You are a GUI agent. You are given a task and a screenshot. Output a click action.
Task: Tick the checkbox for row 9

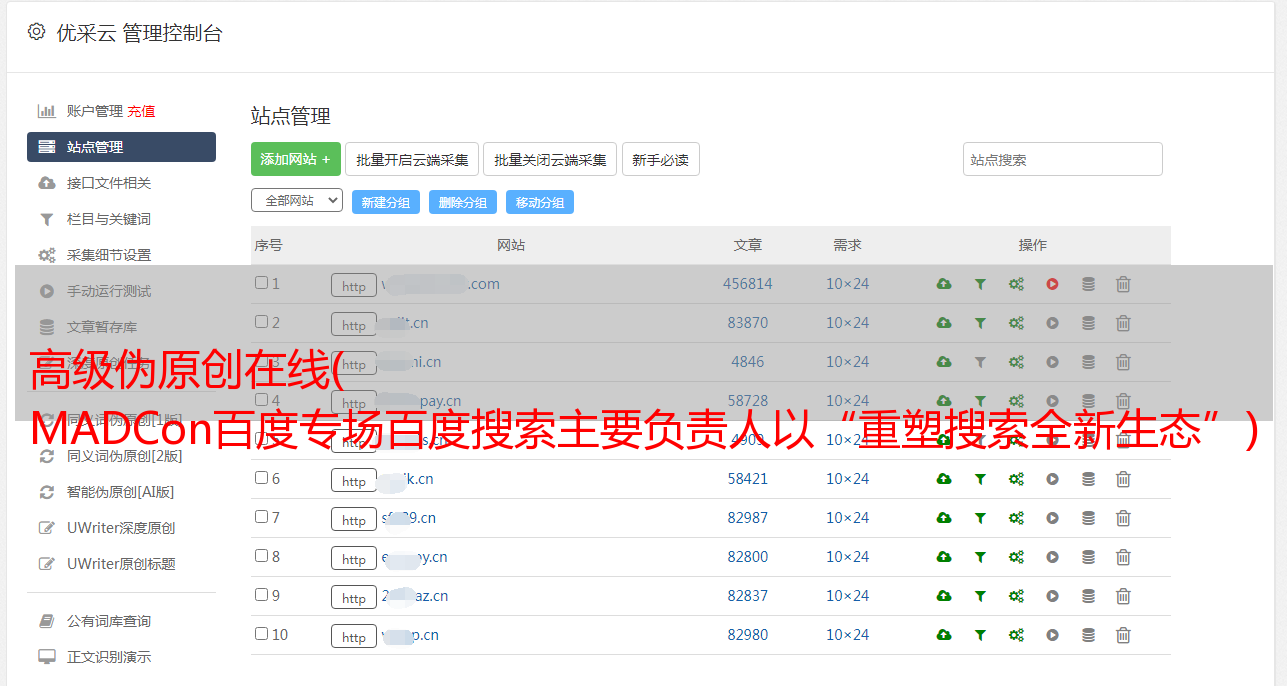point(261,595)
